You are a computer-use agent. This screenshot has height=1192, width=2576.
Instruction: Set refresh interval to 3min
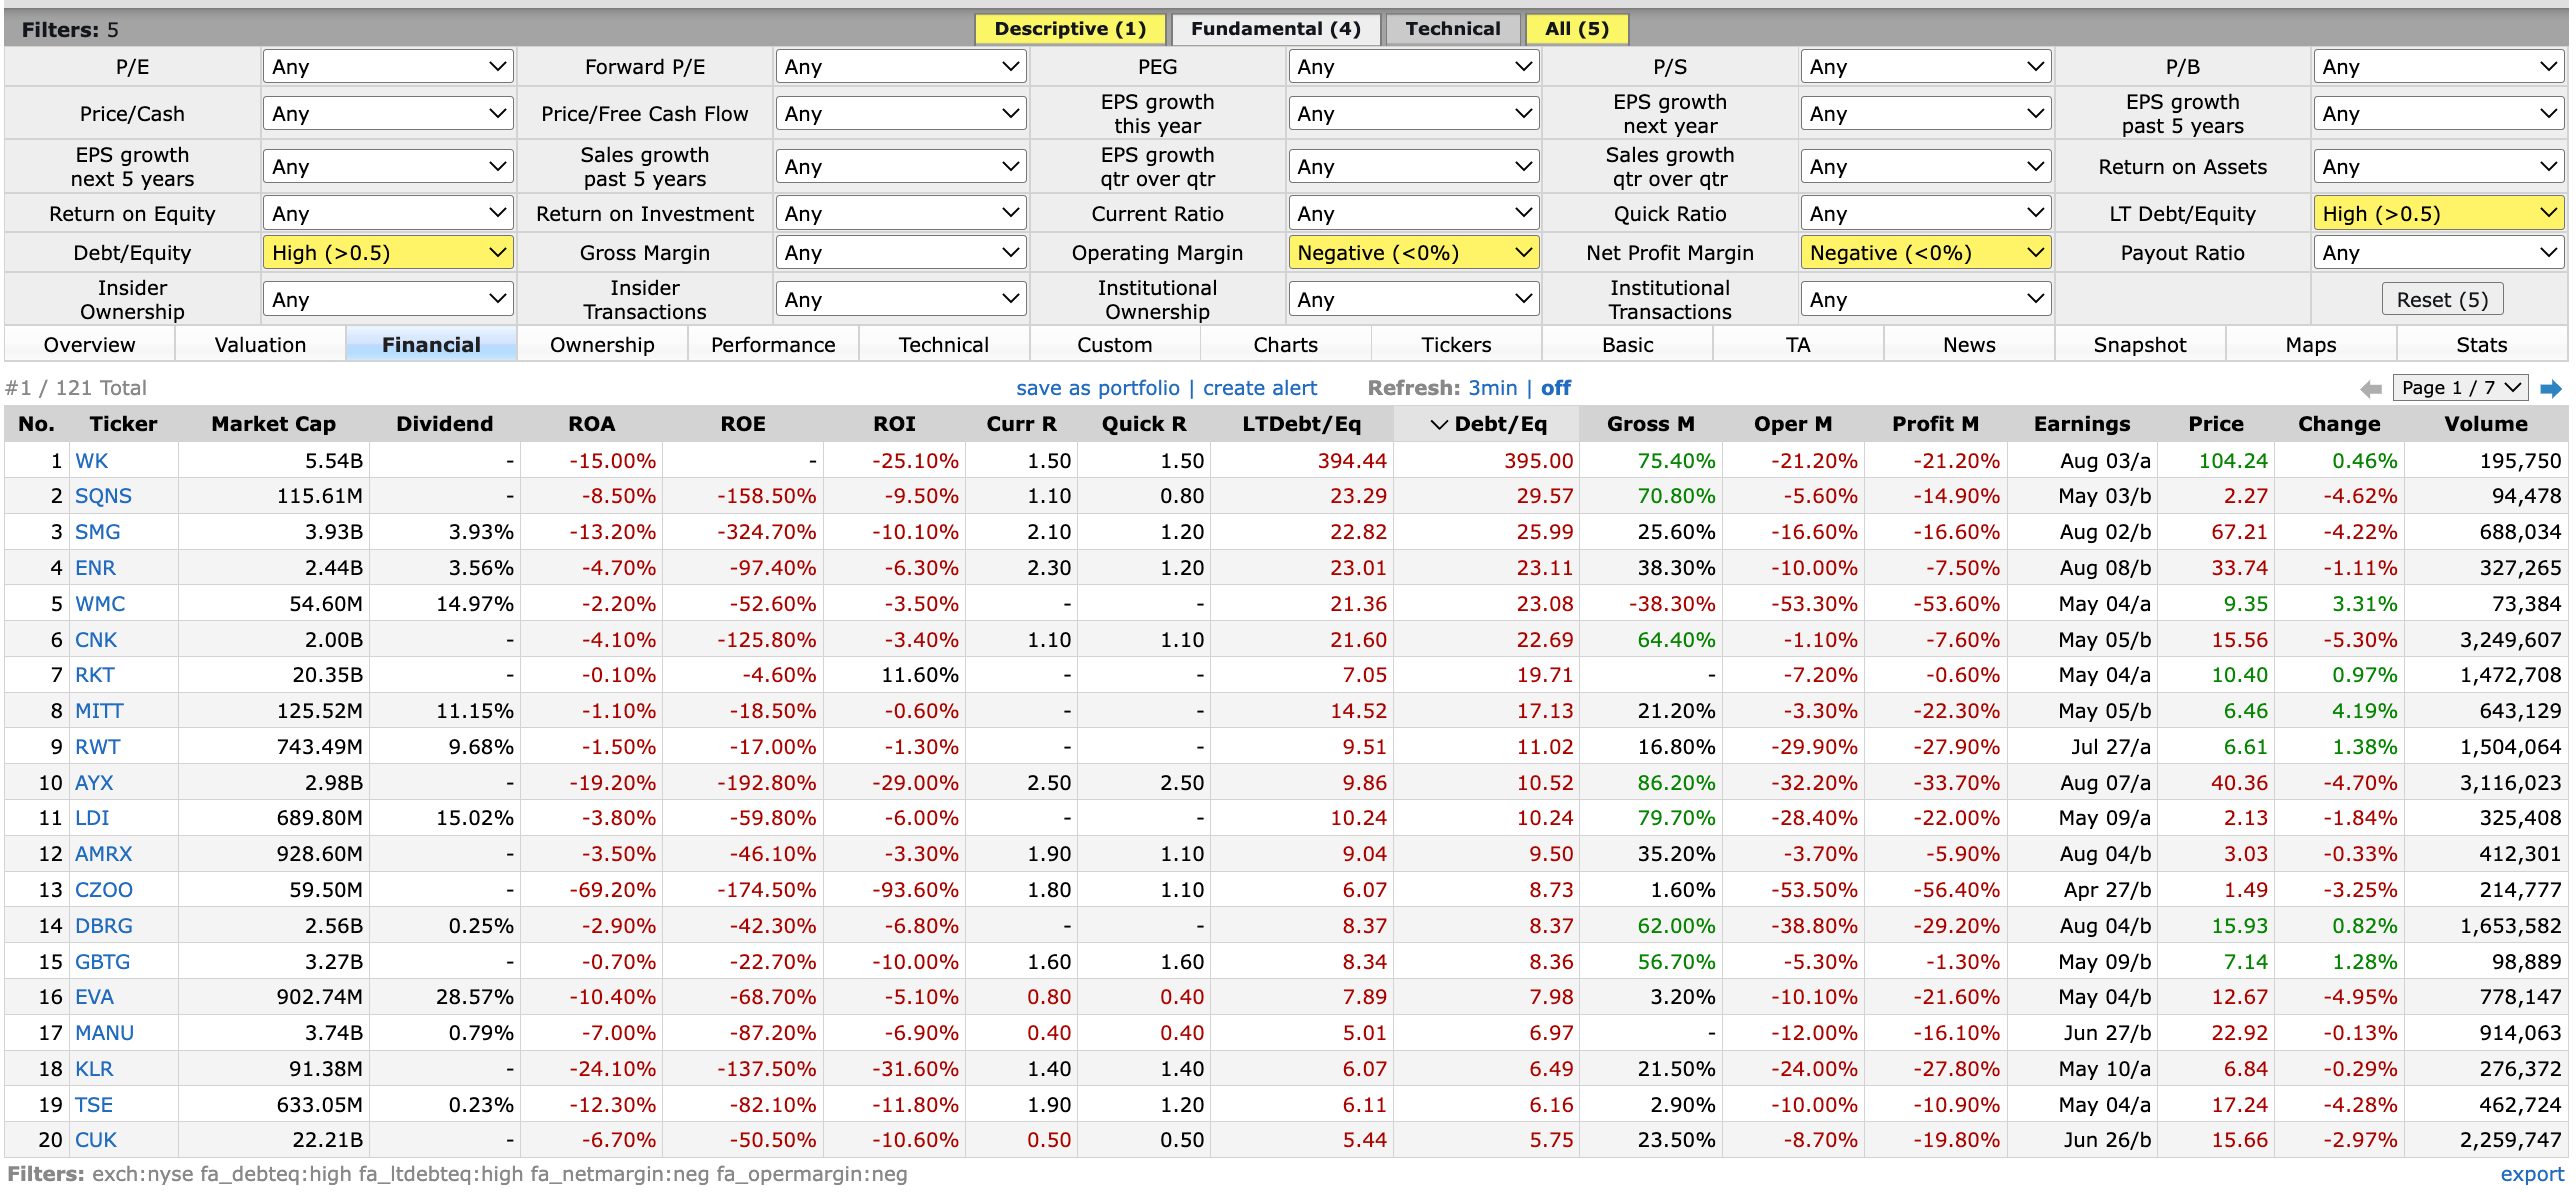[x=1492, y=388]
